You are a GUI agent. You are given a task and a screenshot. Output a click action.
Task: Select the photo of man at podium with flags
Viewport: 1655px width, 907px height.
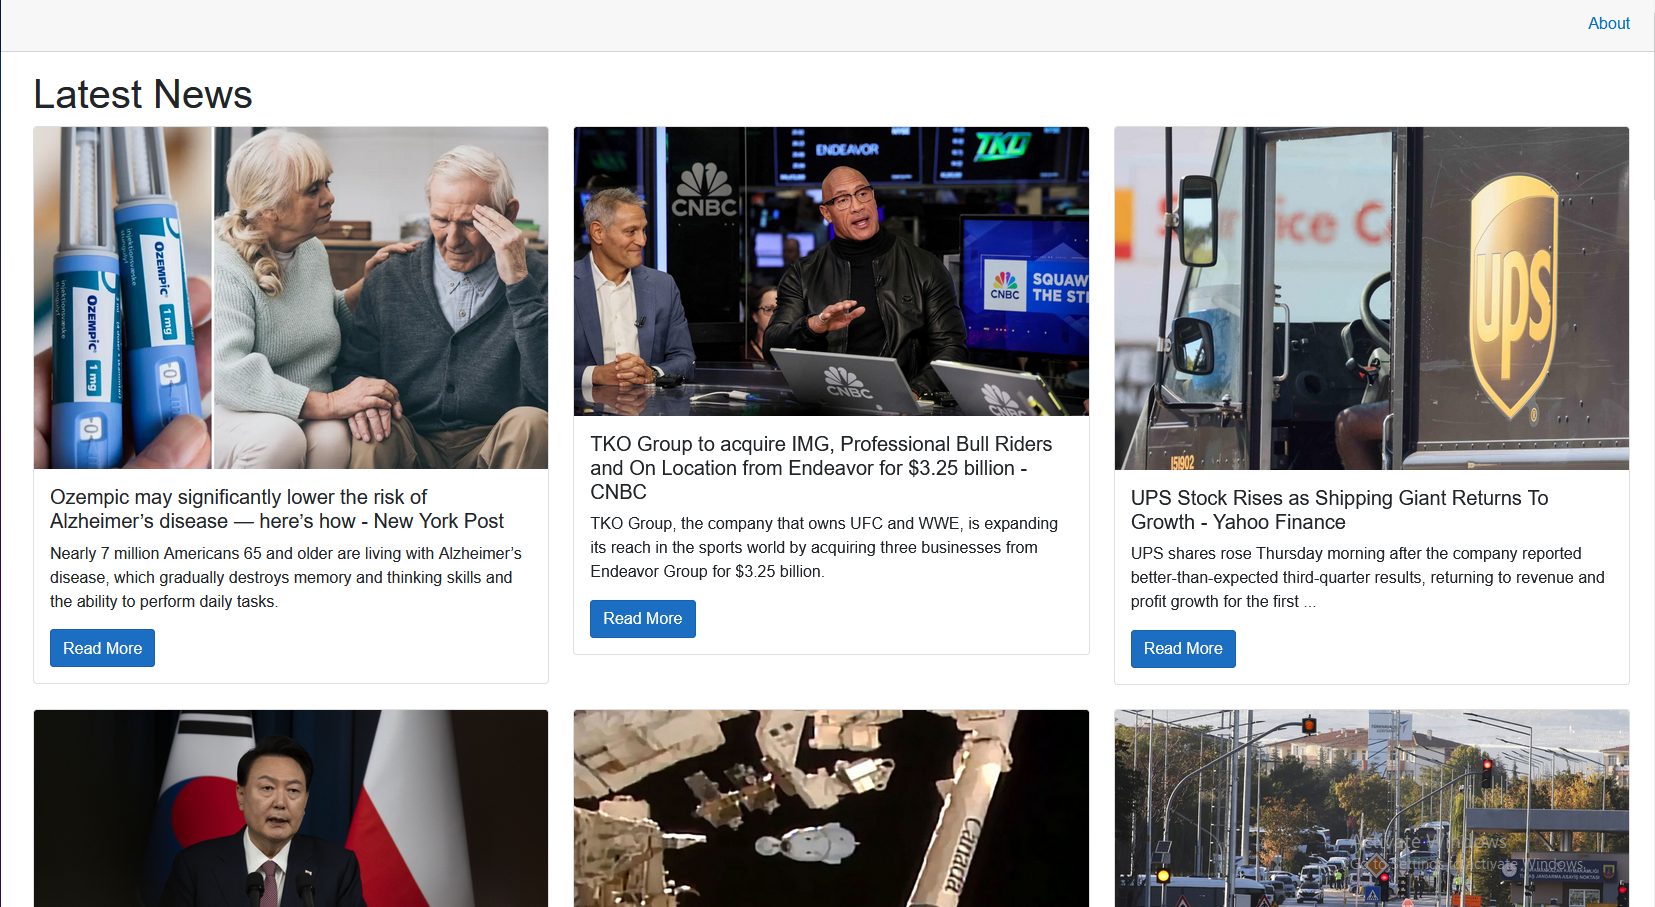pyautogui.click(x=290, y=808)
